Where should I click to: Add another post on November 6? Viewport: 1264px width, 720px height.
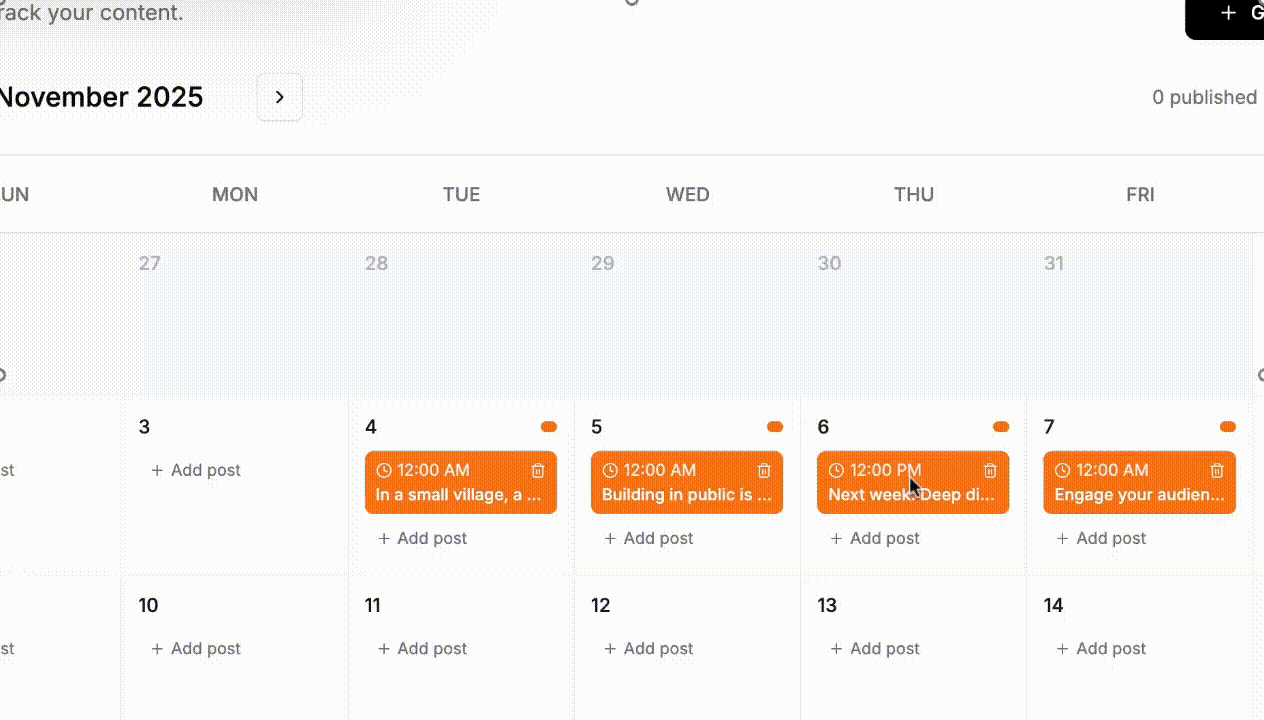tap(875, 538)
